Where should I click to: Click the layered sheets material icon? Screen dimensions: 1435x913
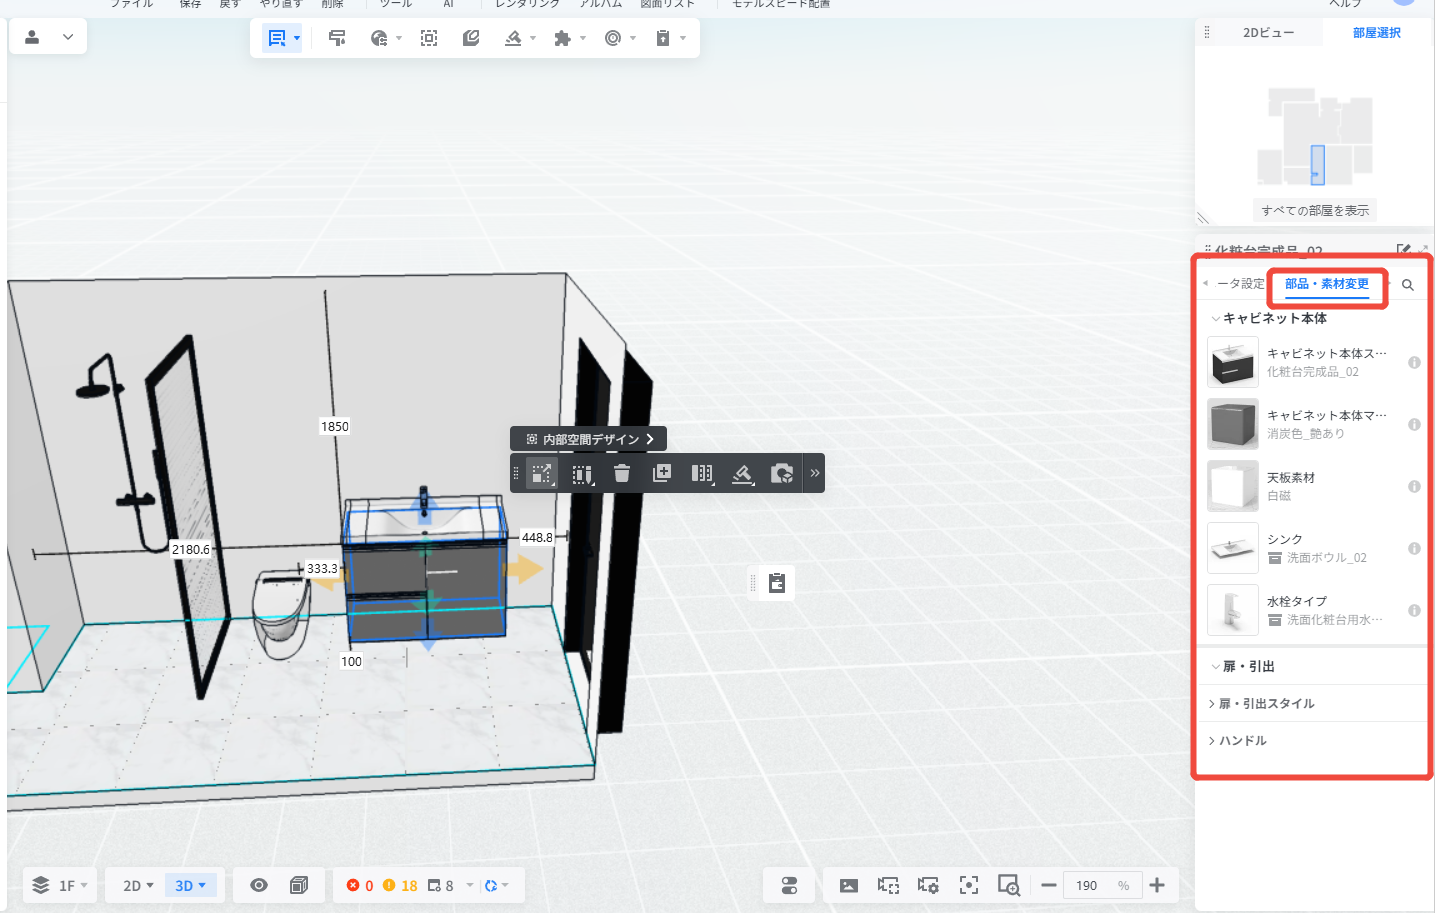471,38
